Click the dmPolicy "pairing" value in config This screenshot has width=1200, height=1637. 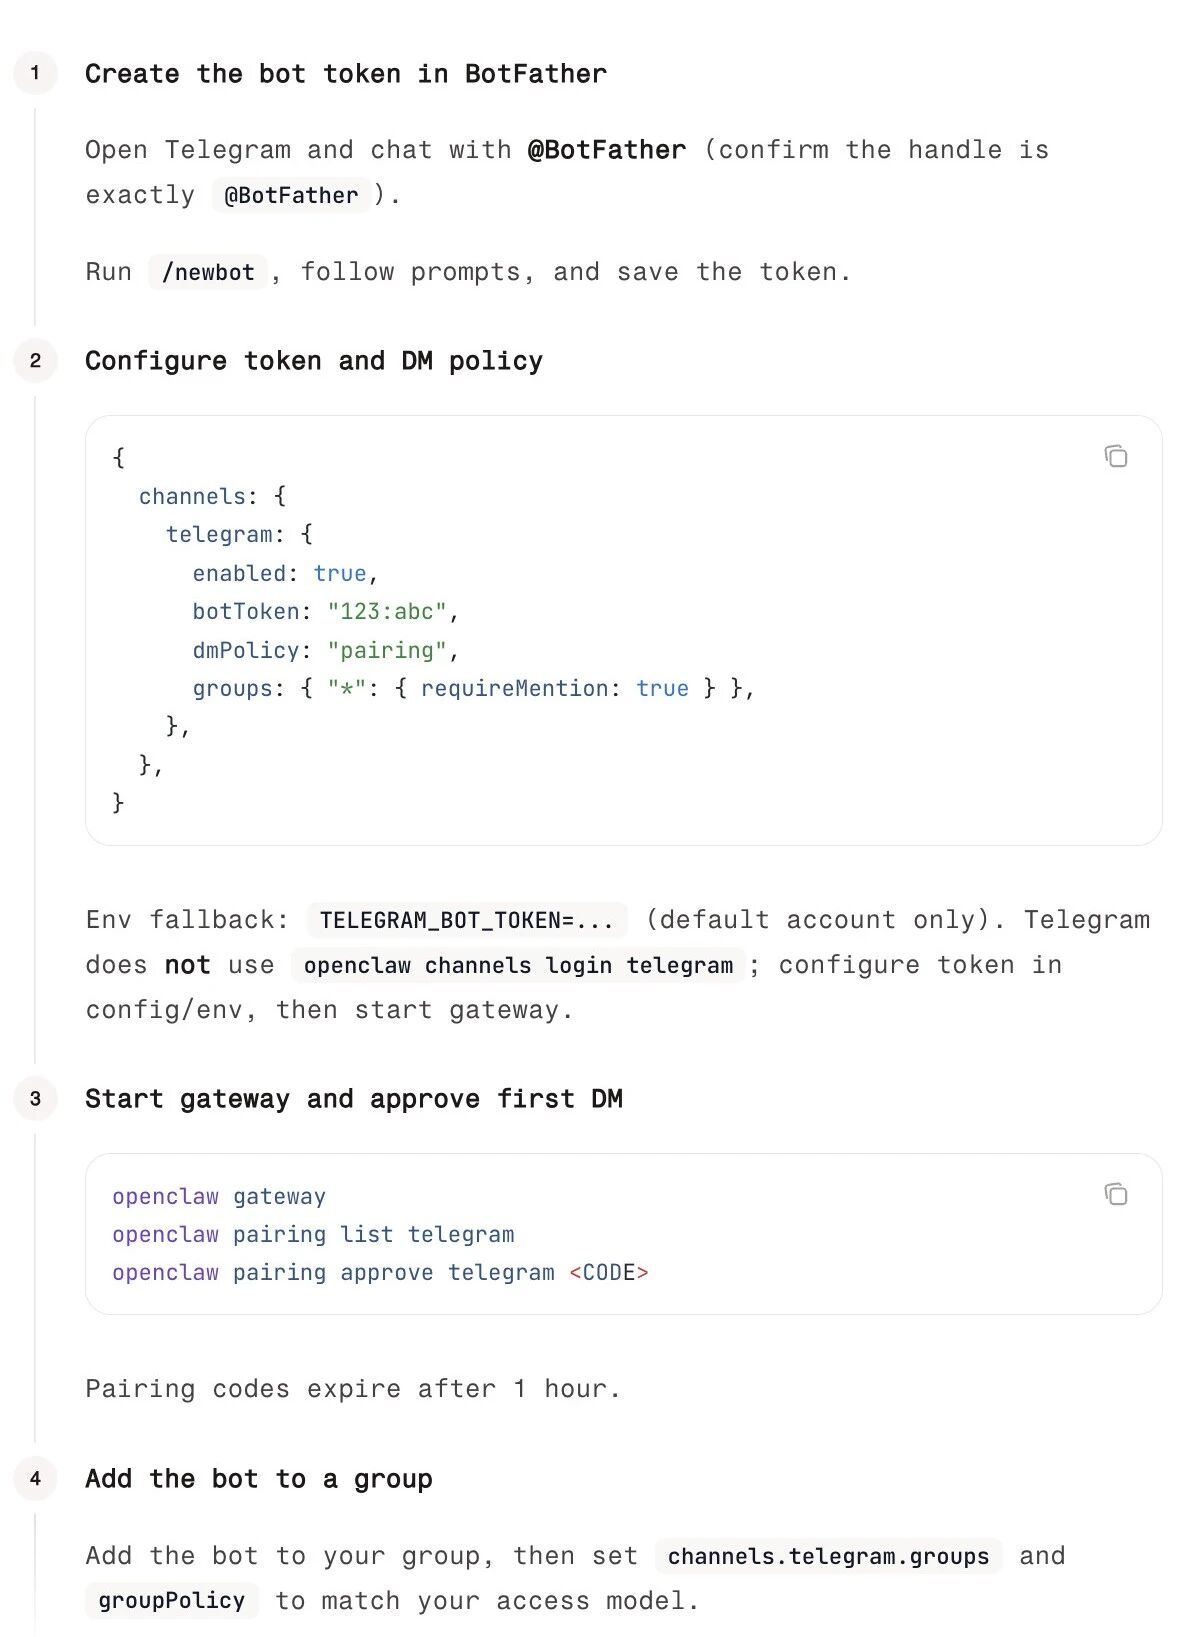[386, 651]
